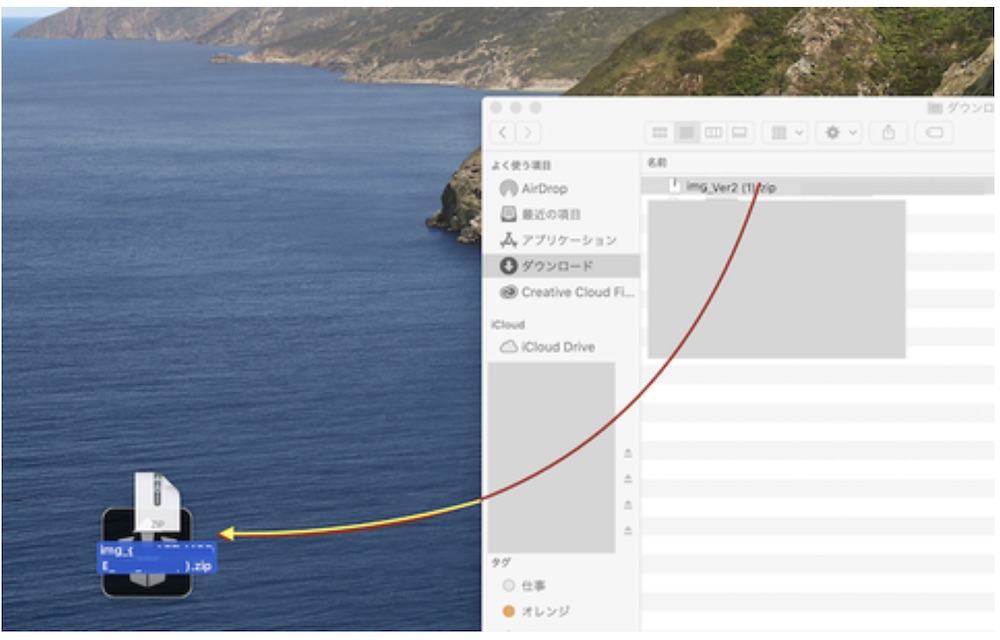Click the applications sidebar icon

[508, 240]
